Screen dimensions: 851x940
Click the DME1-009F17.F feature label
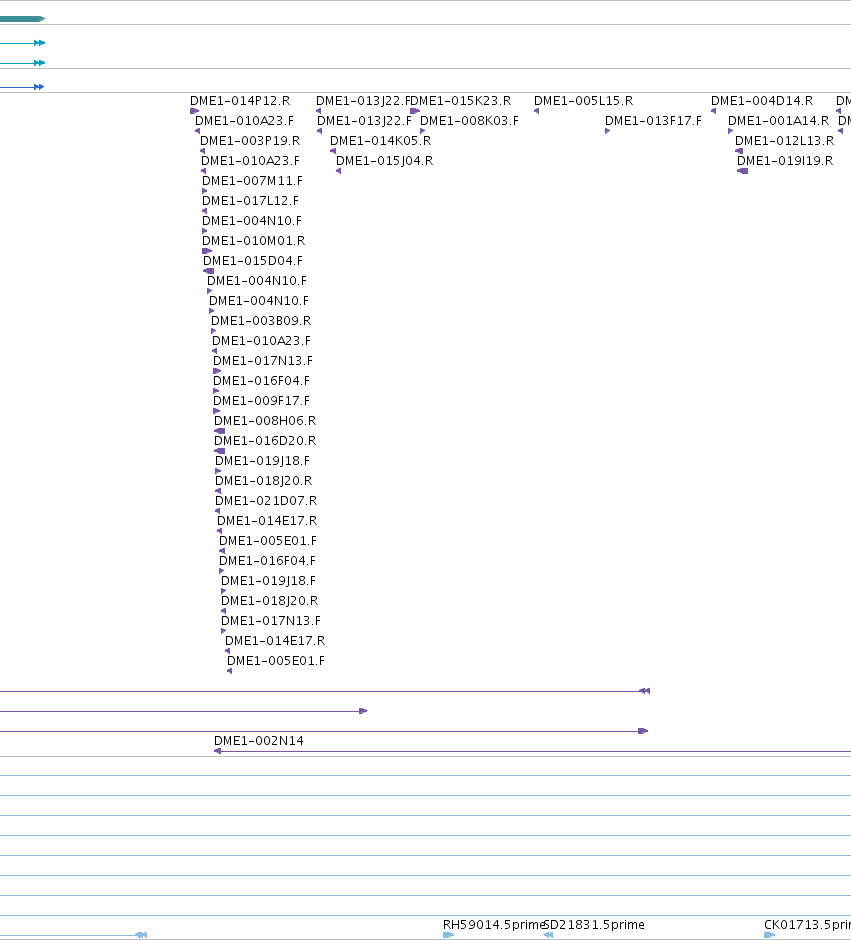261,400
